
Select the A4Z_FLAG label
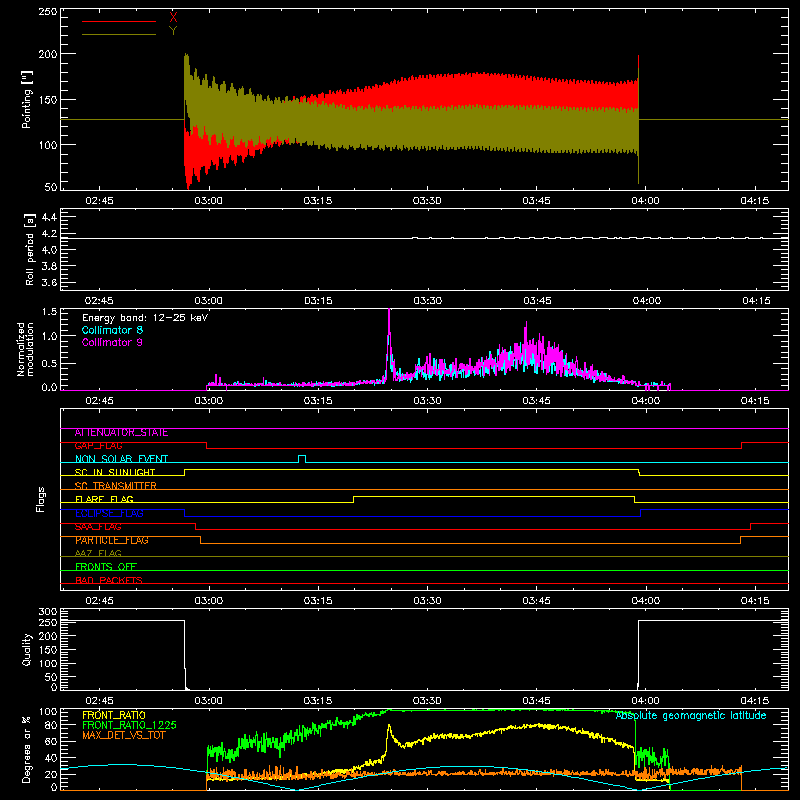pyautogui.click(x=98, y=554)
